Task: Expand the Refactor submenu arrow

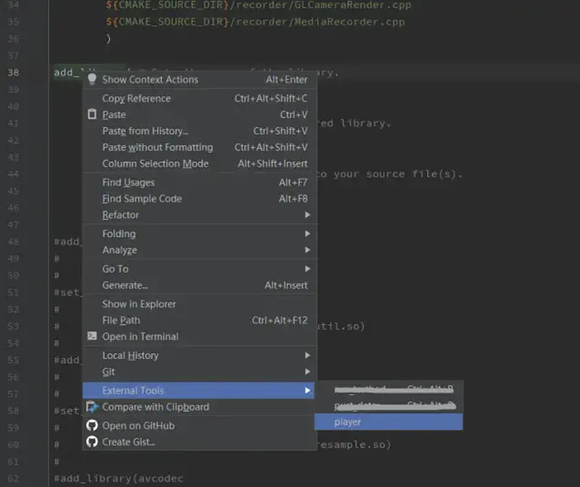Action: click(x=307, y=215)
